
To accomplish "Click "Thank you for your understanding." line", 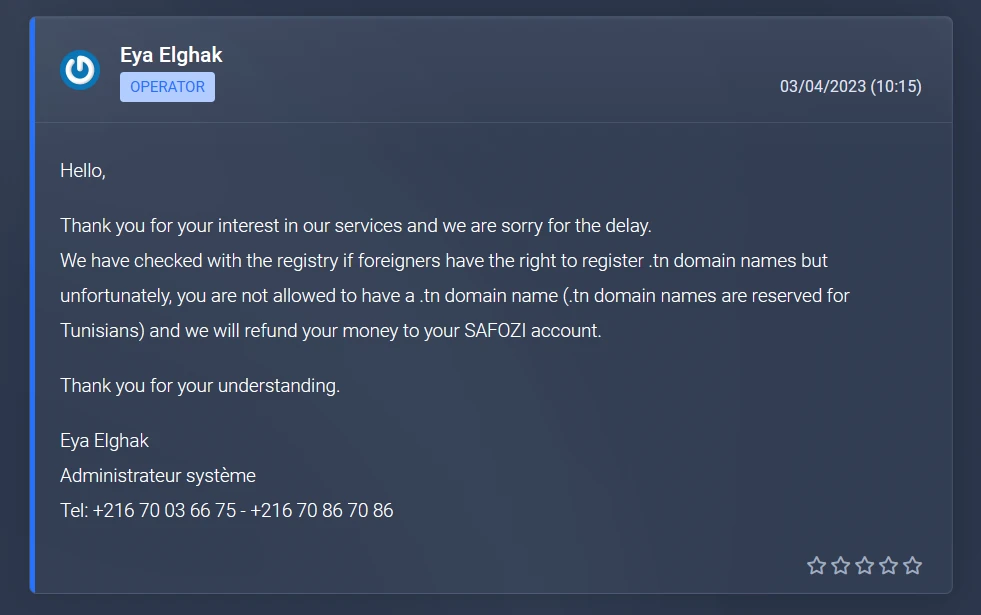I will tap(200, 385).
